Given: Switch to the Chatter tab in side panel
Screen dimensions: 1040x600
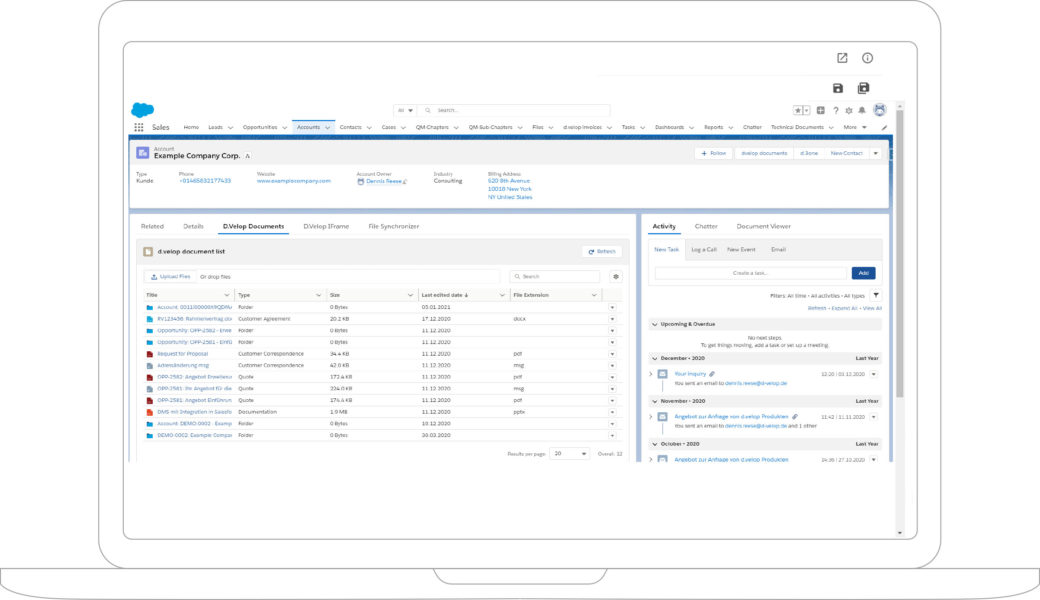Looking at the screenshot, I should 706,227.
